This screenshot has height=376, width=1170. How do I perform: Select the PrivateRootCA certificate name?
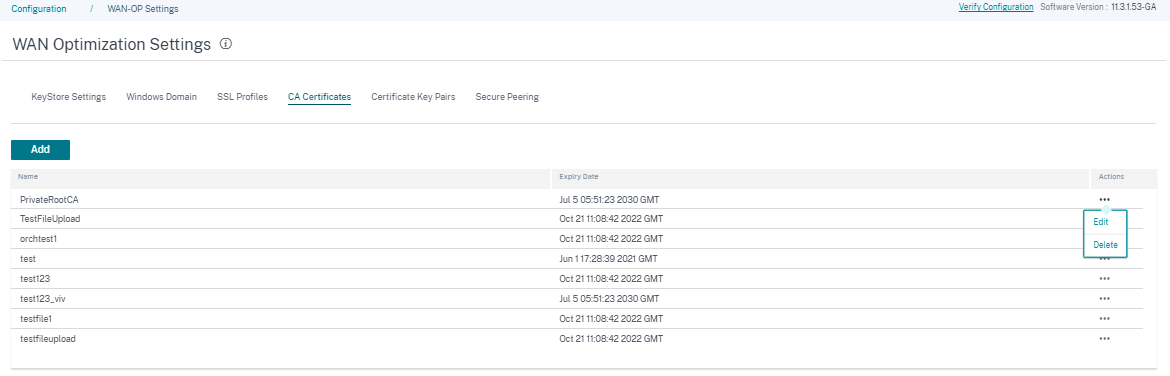click(x=49, y=199)
